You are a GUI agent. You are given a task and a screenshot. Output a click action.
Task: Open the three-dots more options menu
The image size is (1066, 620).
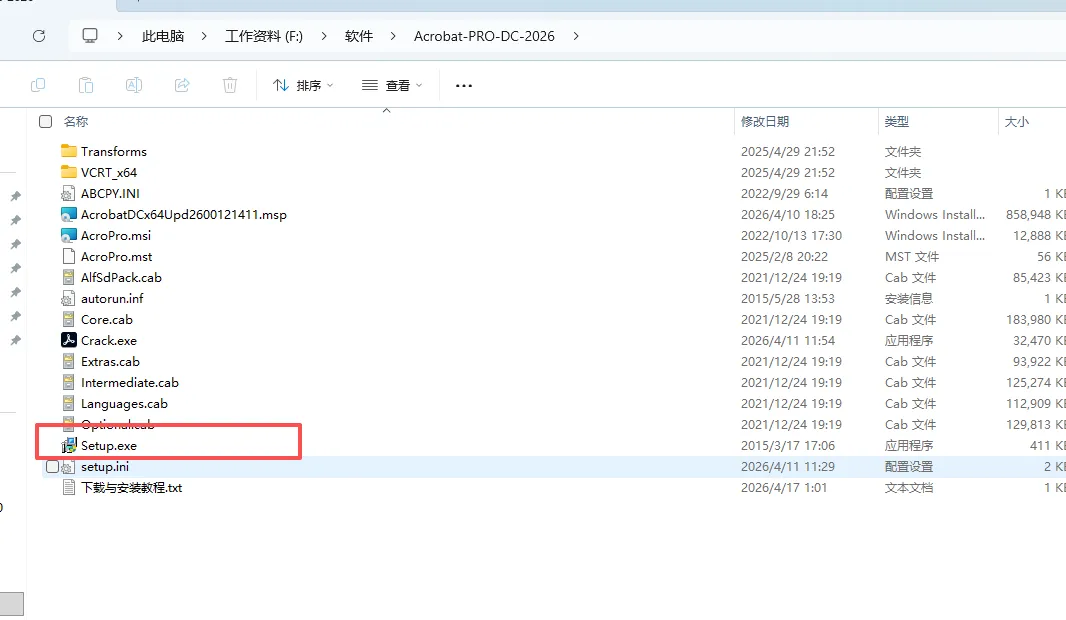point(464,86)
